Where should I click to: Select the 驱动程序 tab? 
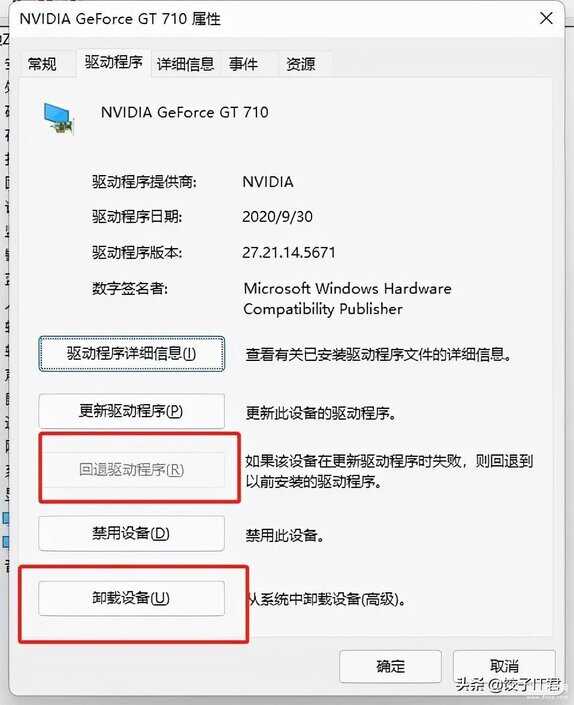pyautogui.click(x=113, y=62)
